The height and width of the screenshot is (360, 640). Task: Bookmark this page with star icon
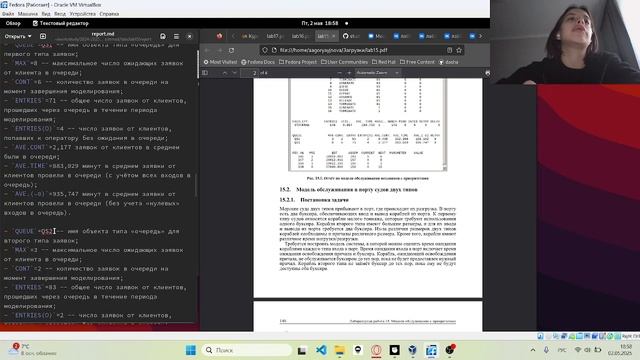pyautogui.click(x=459, y=50)
